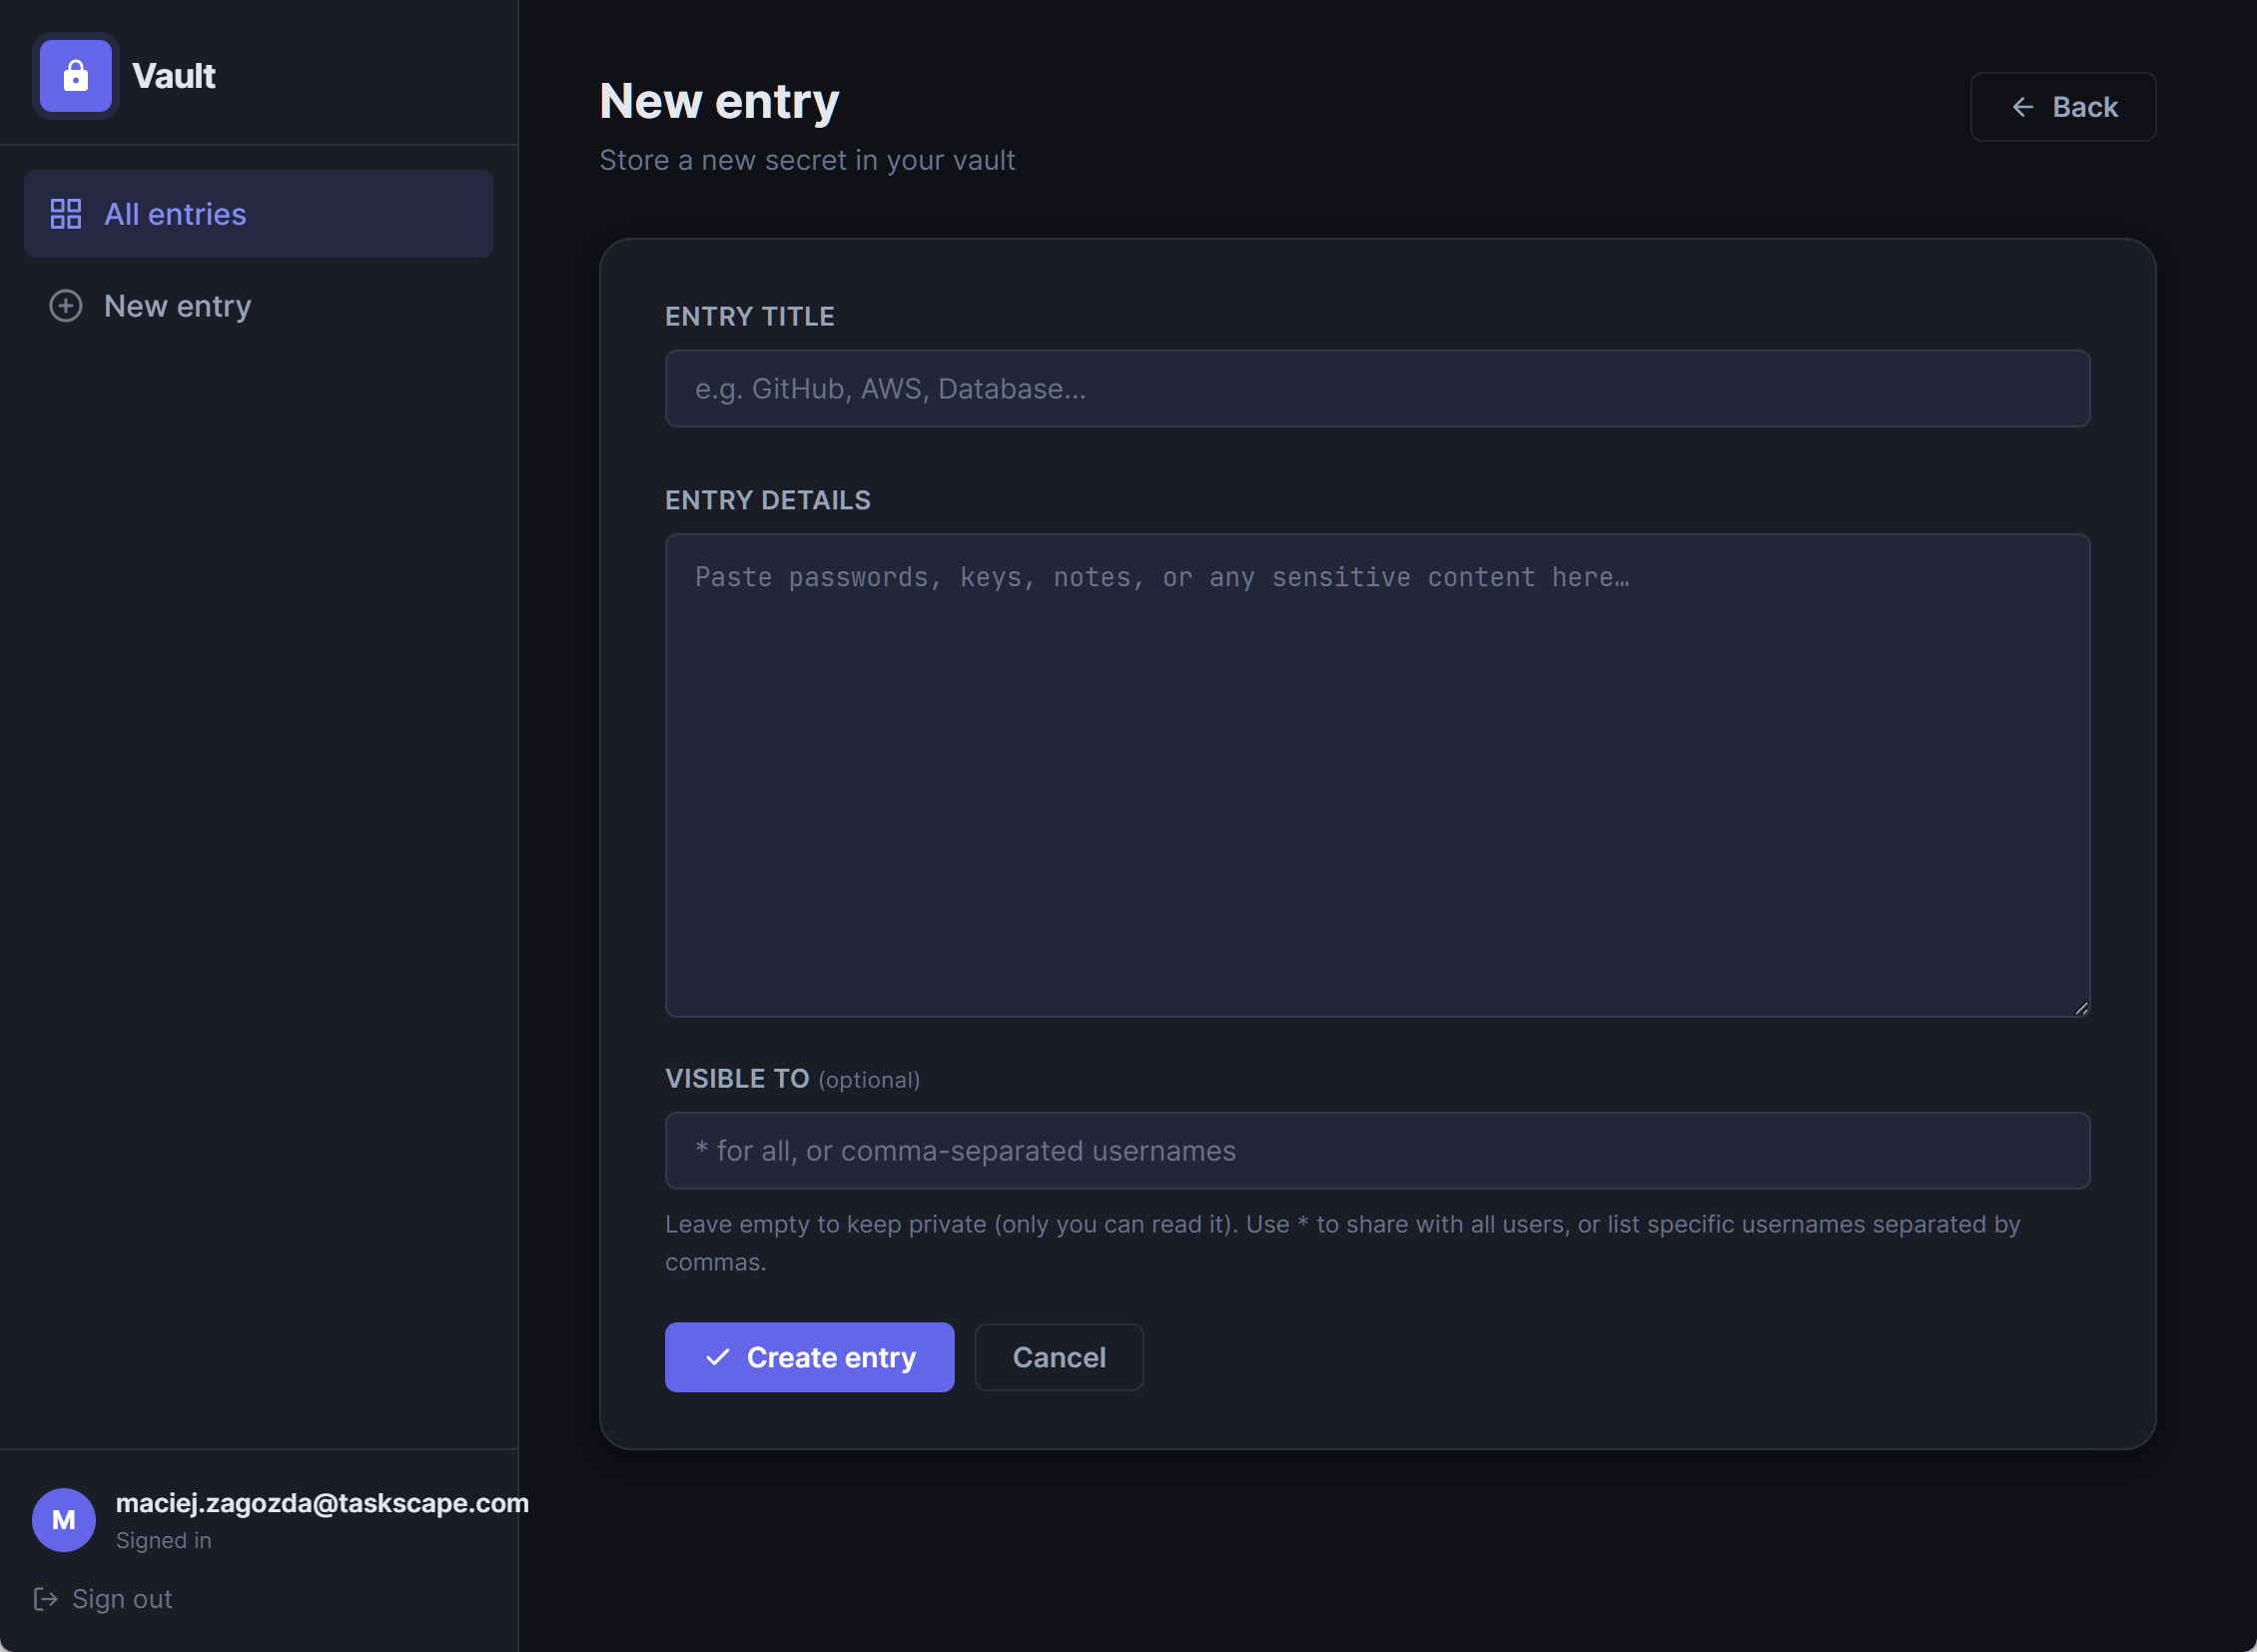This screenshot has width=2257, height=1652.
Task: Click the checkmark icon on Create entry
Action: click(717, 1357)
